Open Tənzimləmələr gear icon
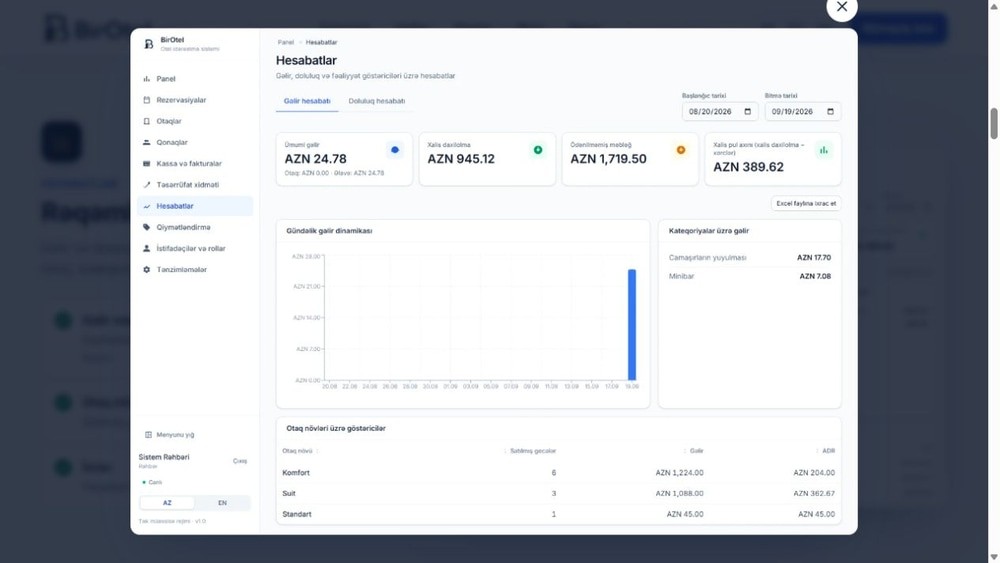The width and height of the screenshot is (1000, 563). point(147,270)
